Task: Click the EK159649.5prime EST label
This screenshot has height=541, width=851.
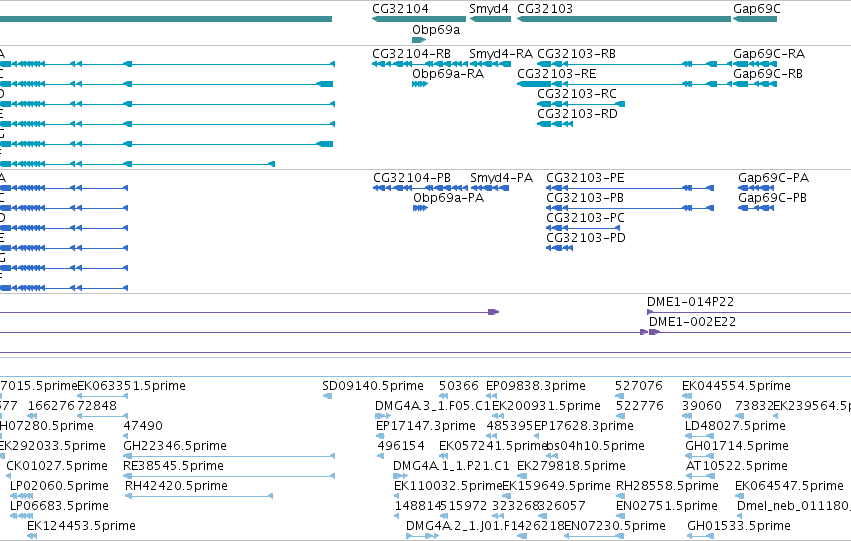Action: pyautogui.click(x=556, y=486)
